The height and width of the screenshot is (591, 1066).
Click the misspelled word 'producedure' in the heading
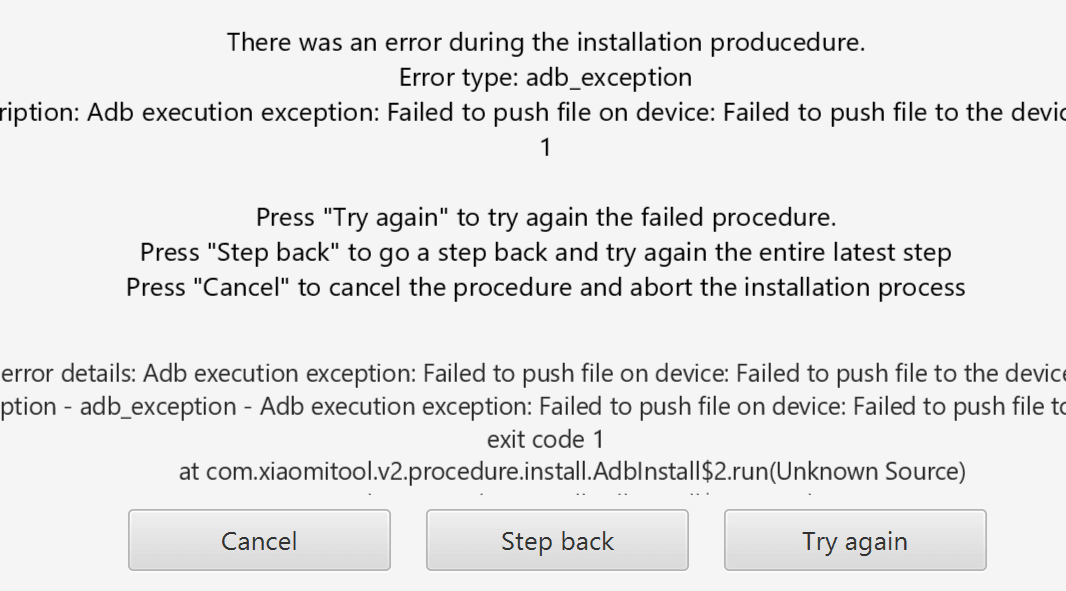[x=787, y=42]
